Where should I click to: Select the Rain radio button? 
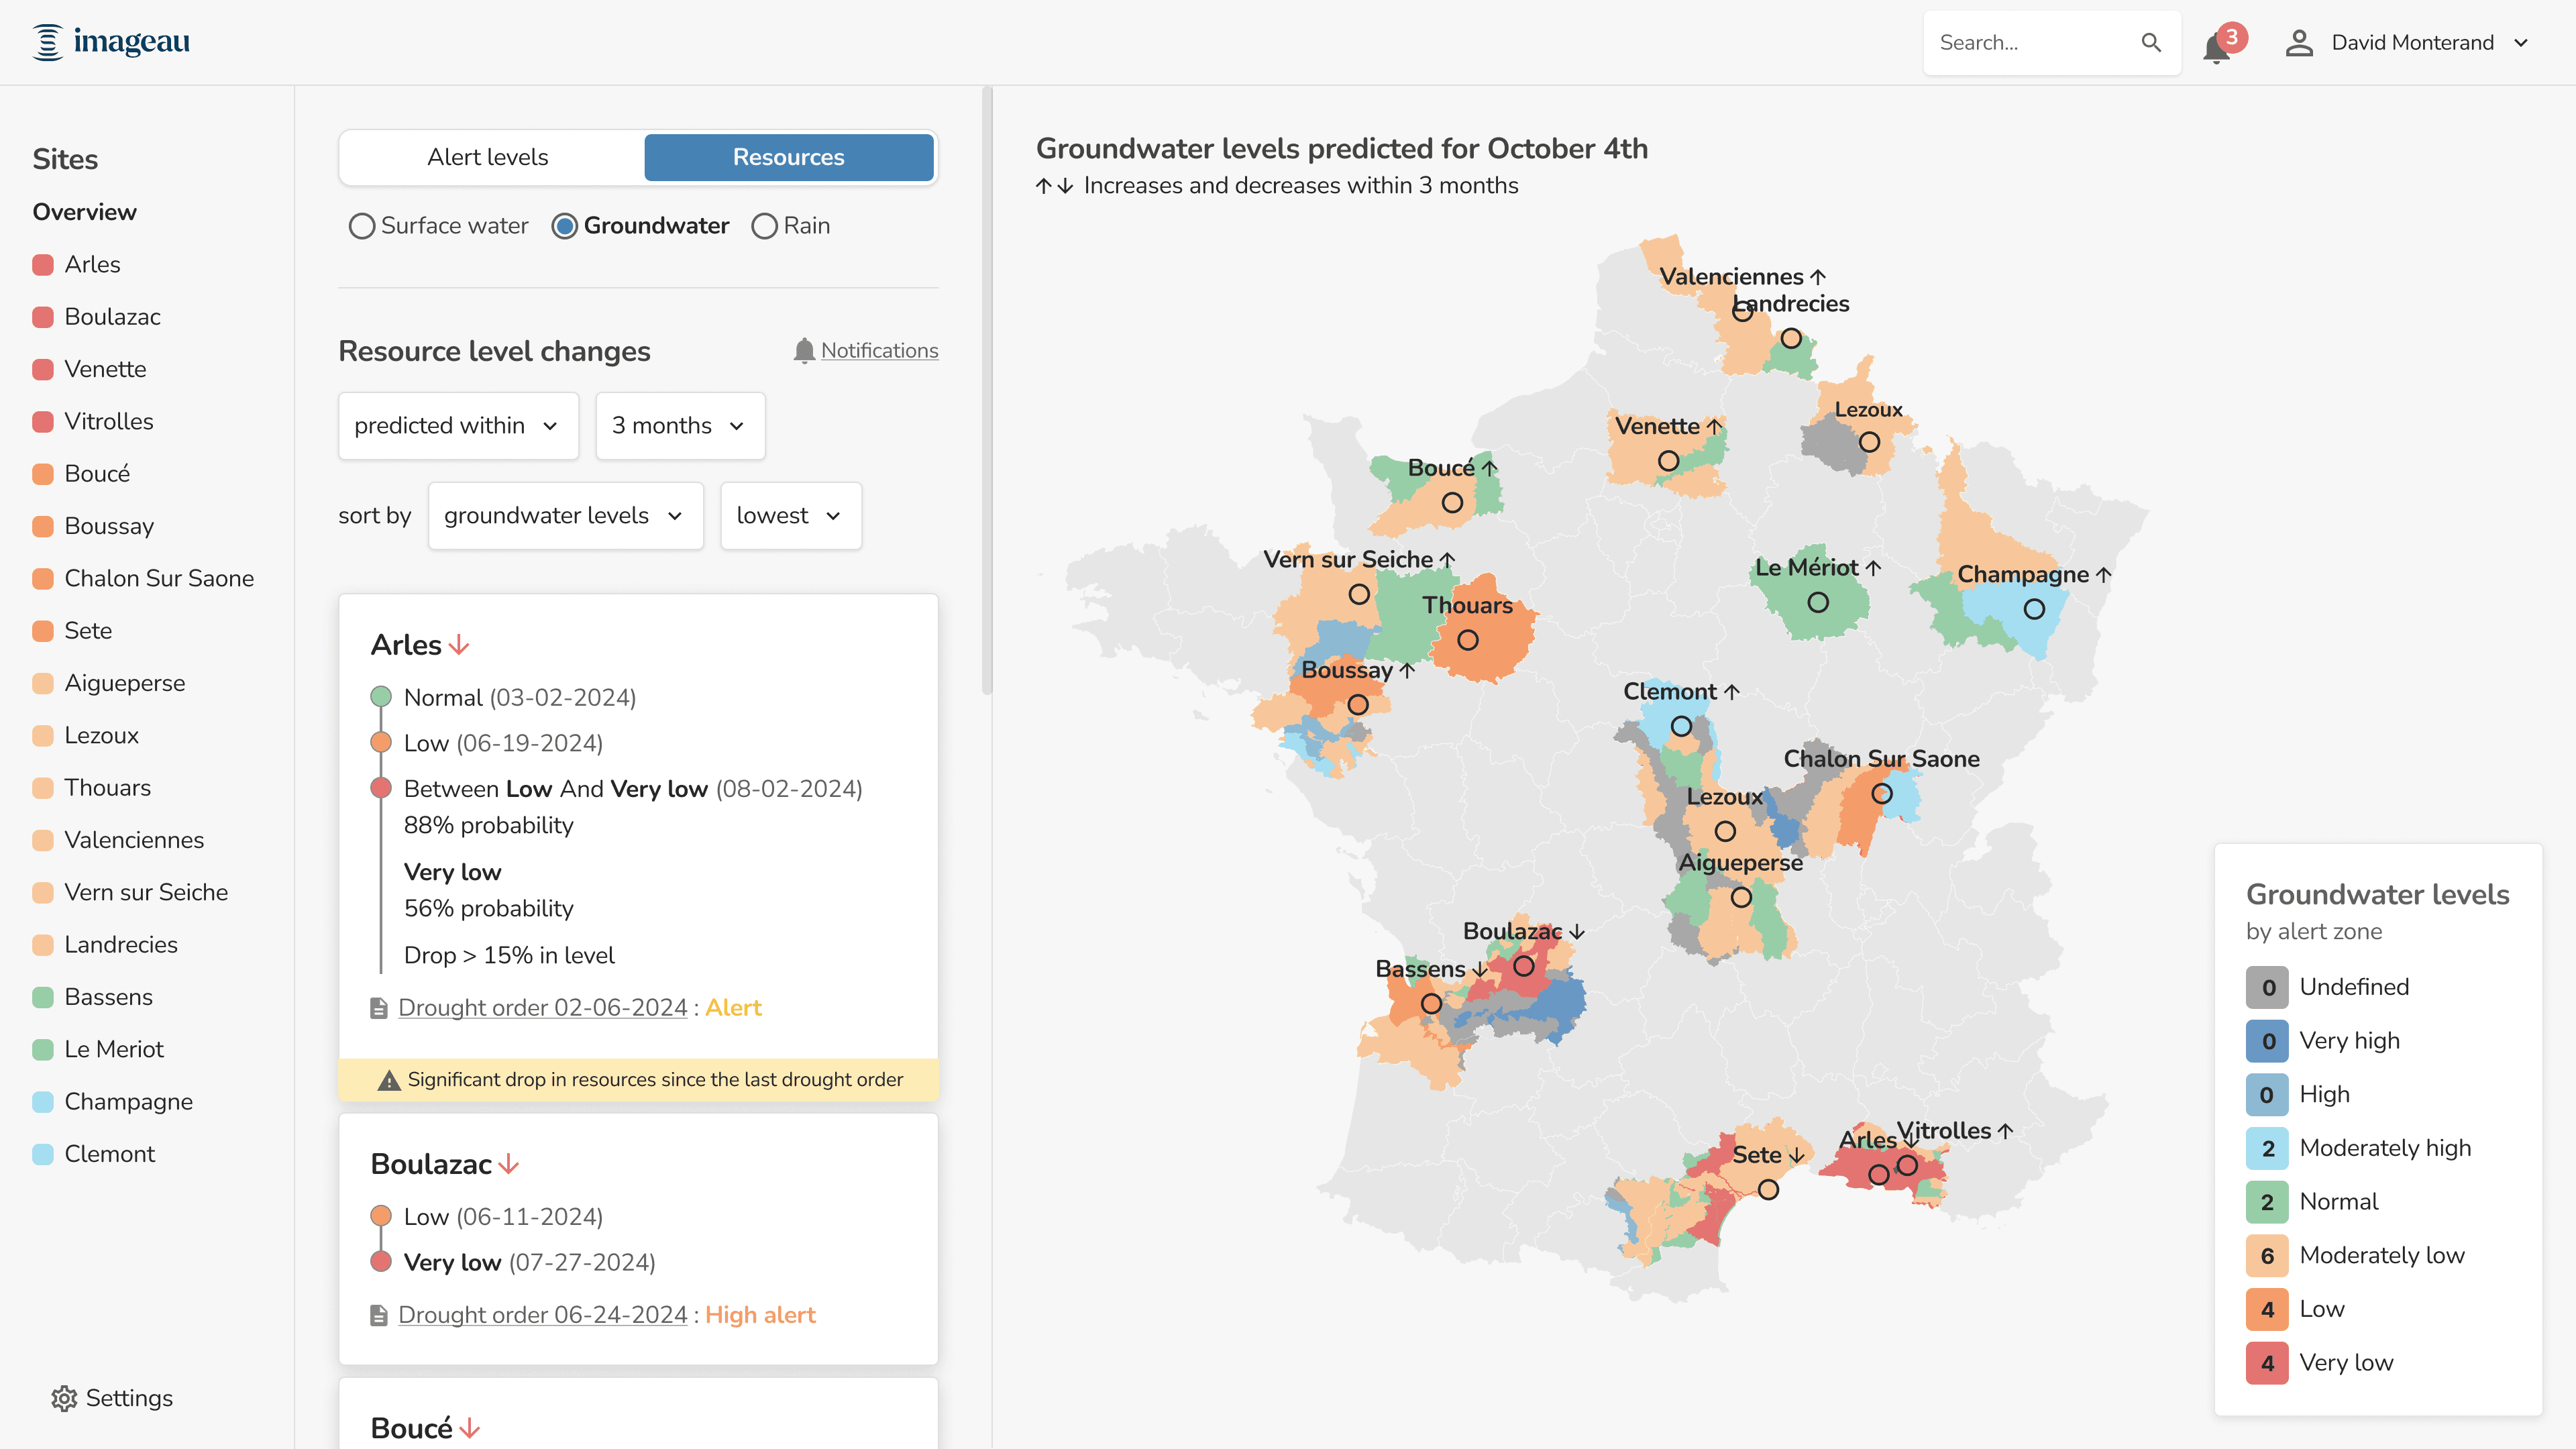[764, 226]
